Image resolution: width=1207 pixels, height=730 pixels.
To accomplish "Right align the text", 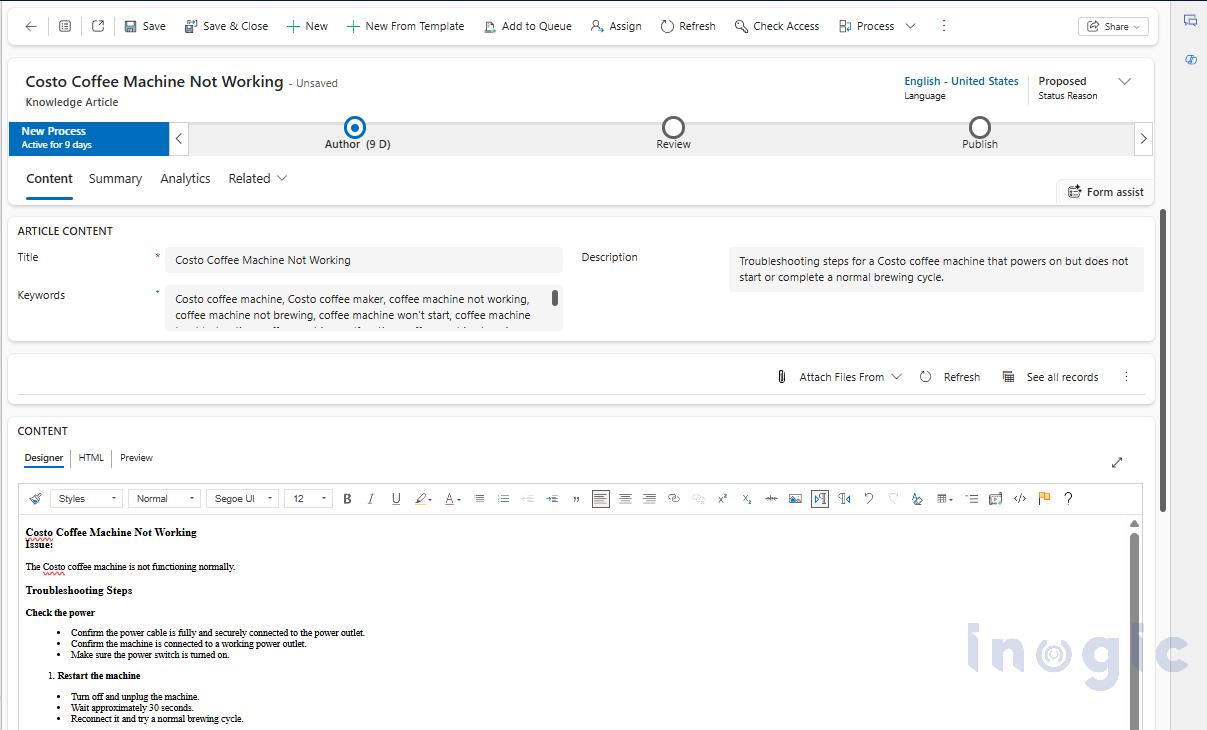I will point(649,498).
